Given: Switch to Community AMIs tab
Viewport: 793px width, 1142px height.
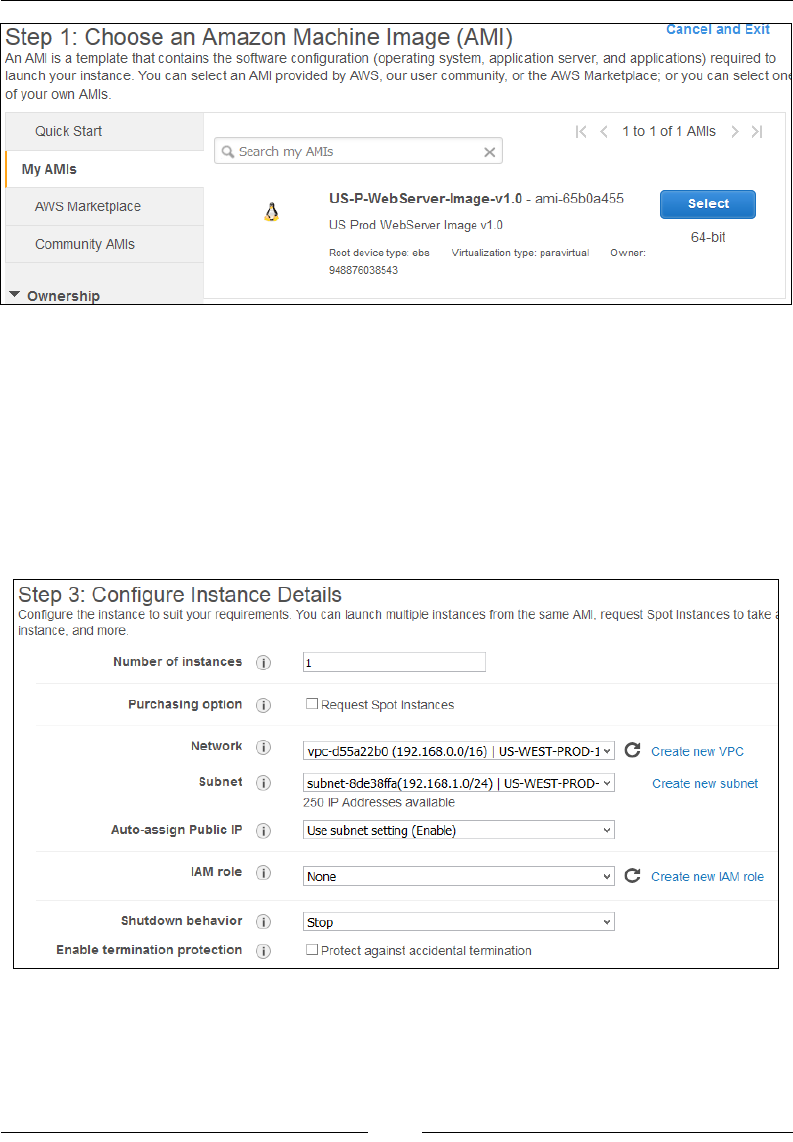Looking at the screenshot, I should [x=105, y=244].
